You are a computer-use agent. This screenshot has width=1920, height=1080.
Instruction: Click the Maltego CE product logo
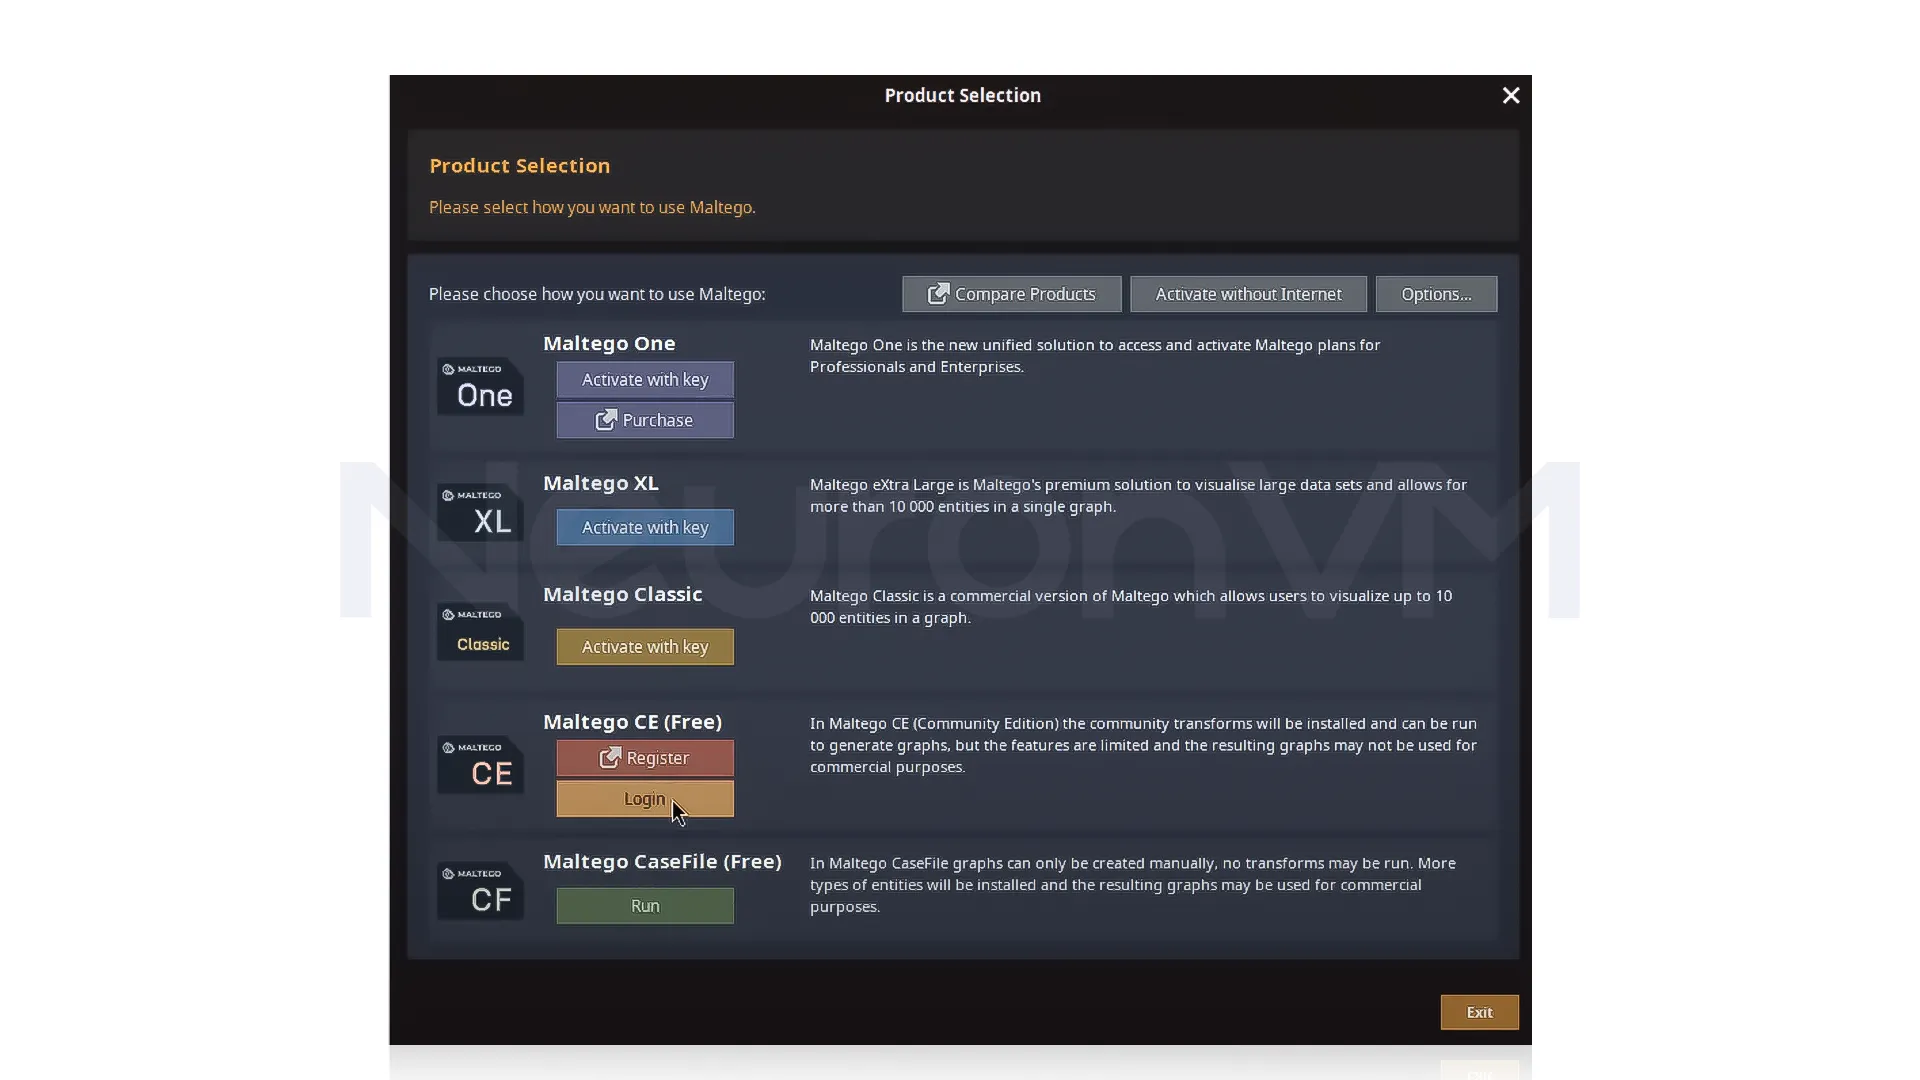[480, 765]
